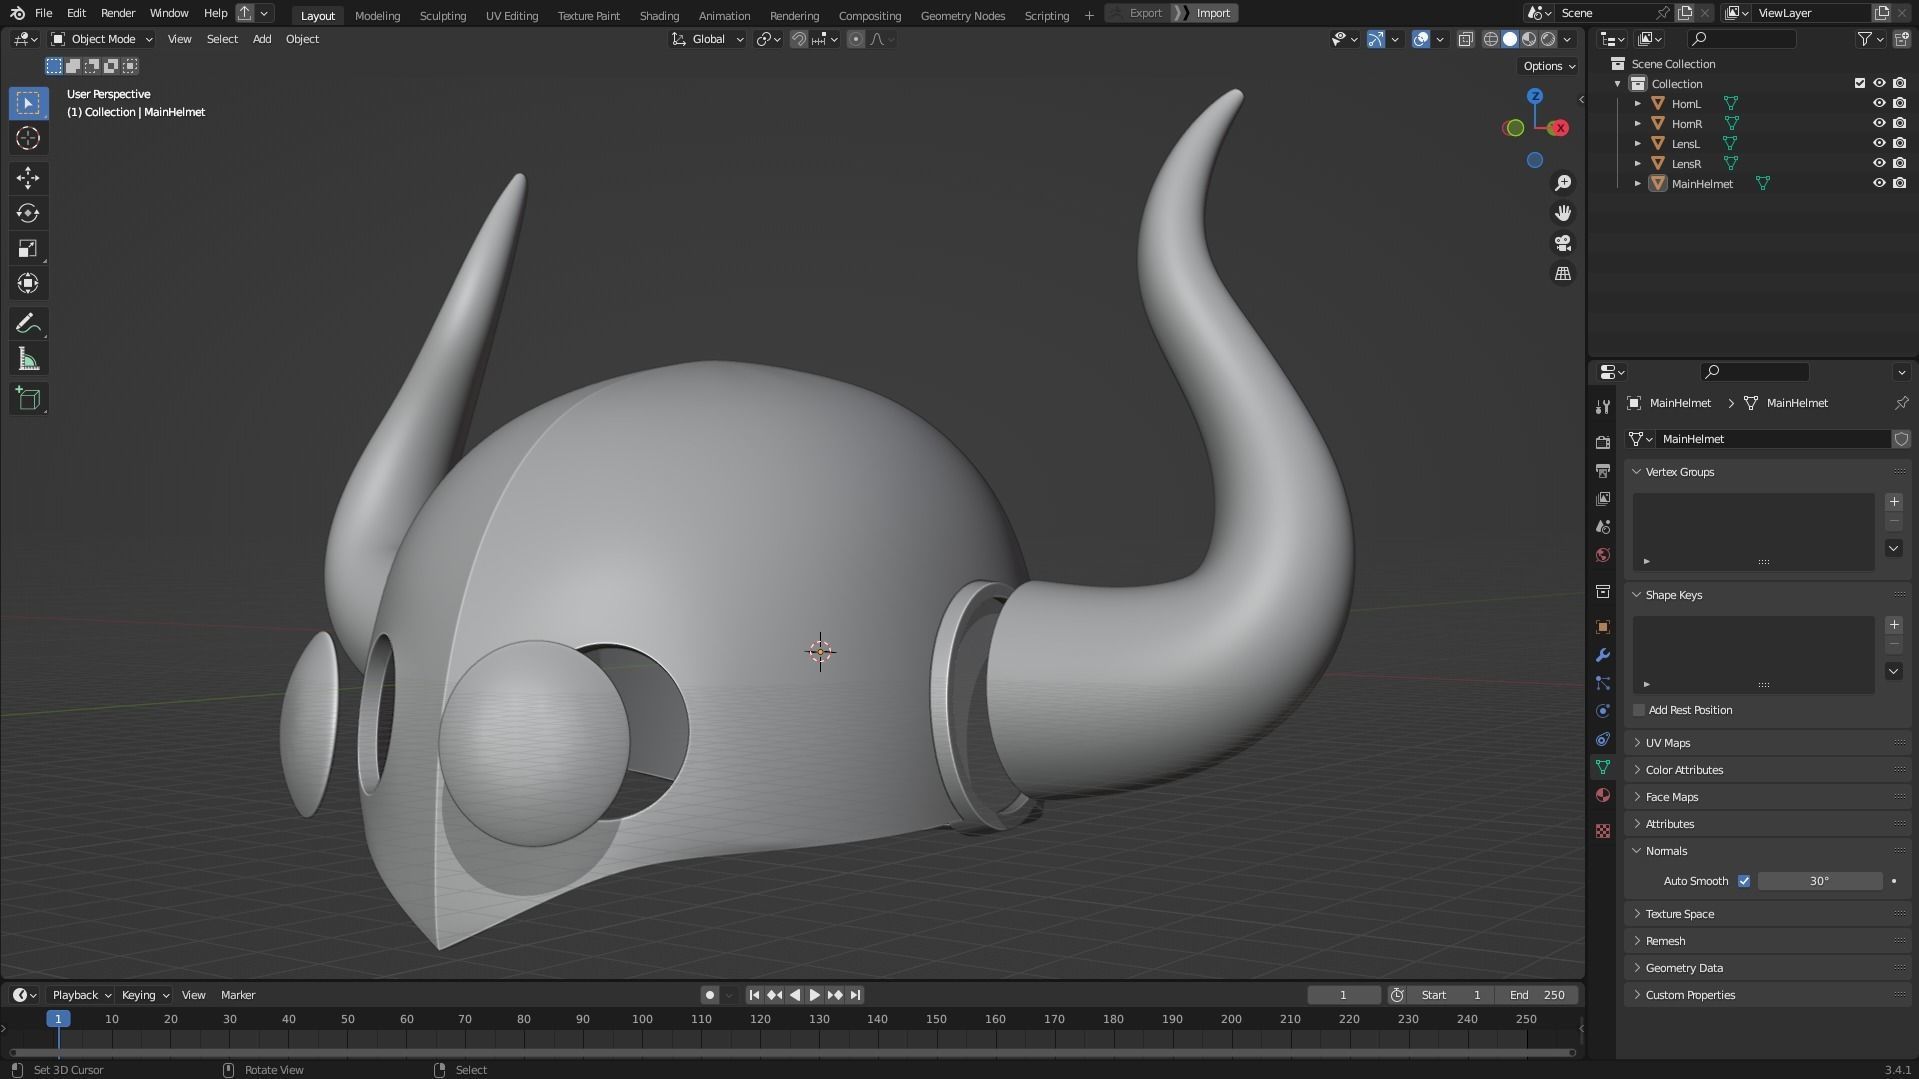The image size is (1919, 1079).
Task: Disable LensR in renders camera icon
Action: click(x=1899, y=163)
